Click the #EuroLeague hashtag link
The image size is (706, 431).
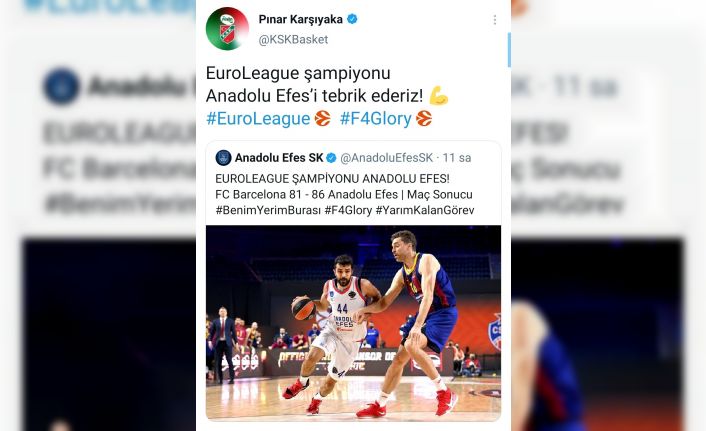point(258,118)
